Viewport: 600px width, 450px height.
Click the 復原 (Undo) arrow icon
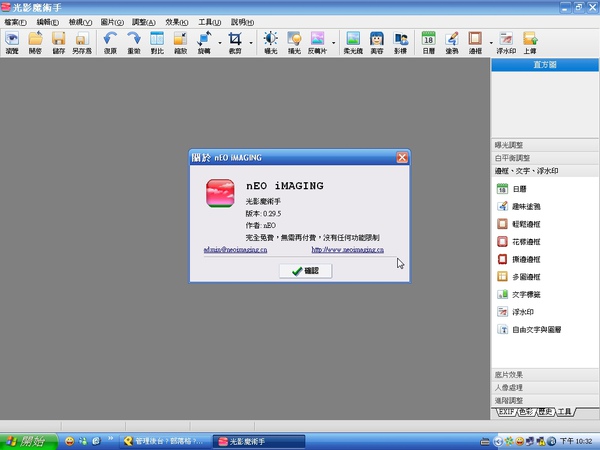coord(110,42)
